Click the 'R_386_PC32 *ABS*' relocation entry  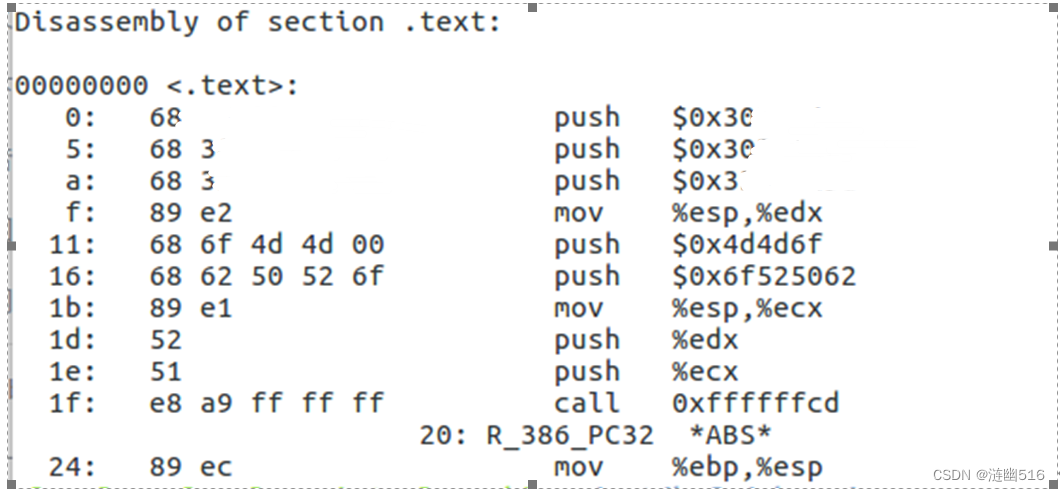628,435
